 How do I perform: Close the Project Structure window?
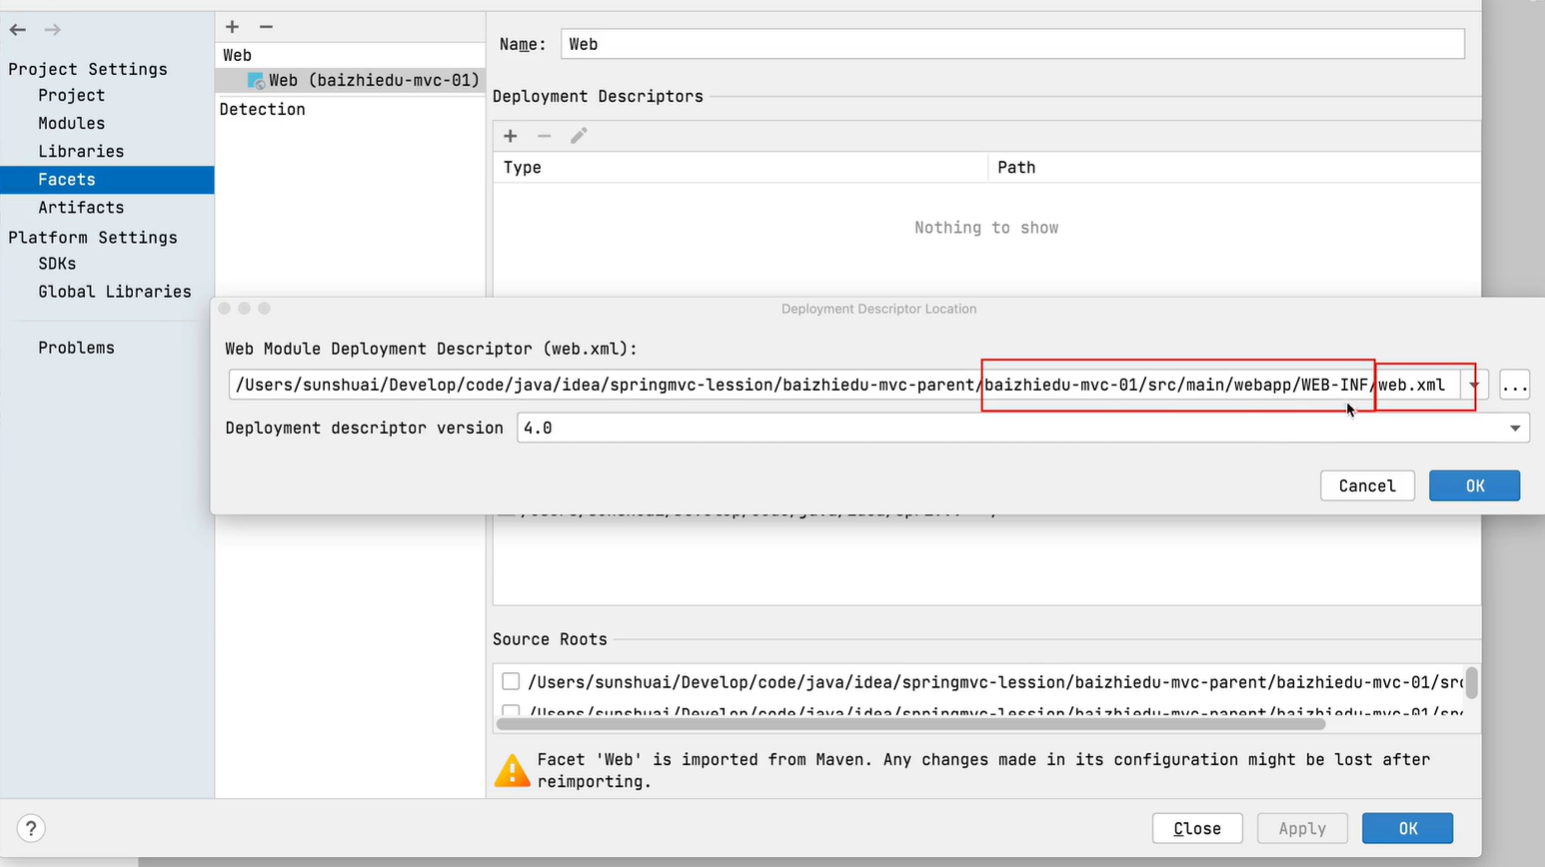click(1197, 828)
